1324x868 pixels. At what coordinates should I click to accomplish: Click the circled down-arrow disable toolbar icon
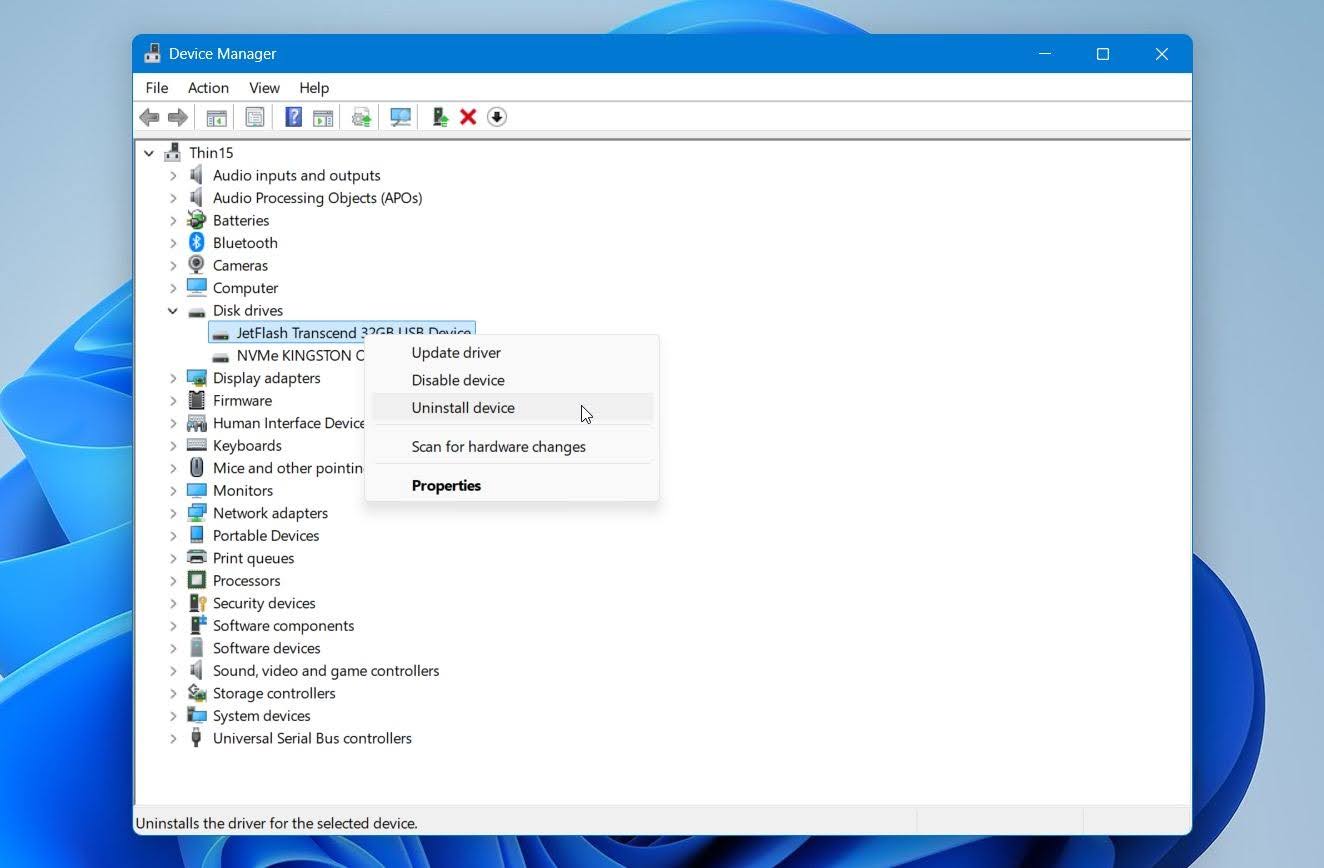497,118
